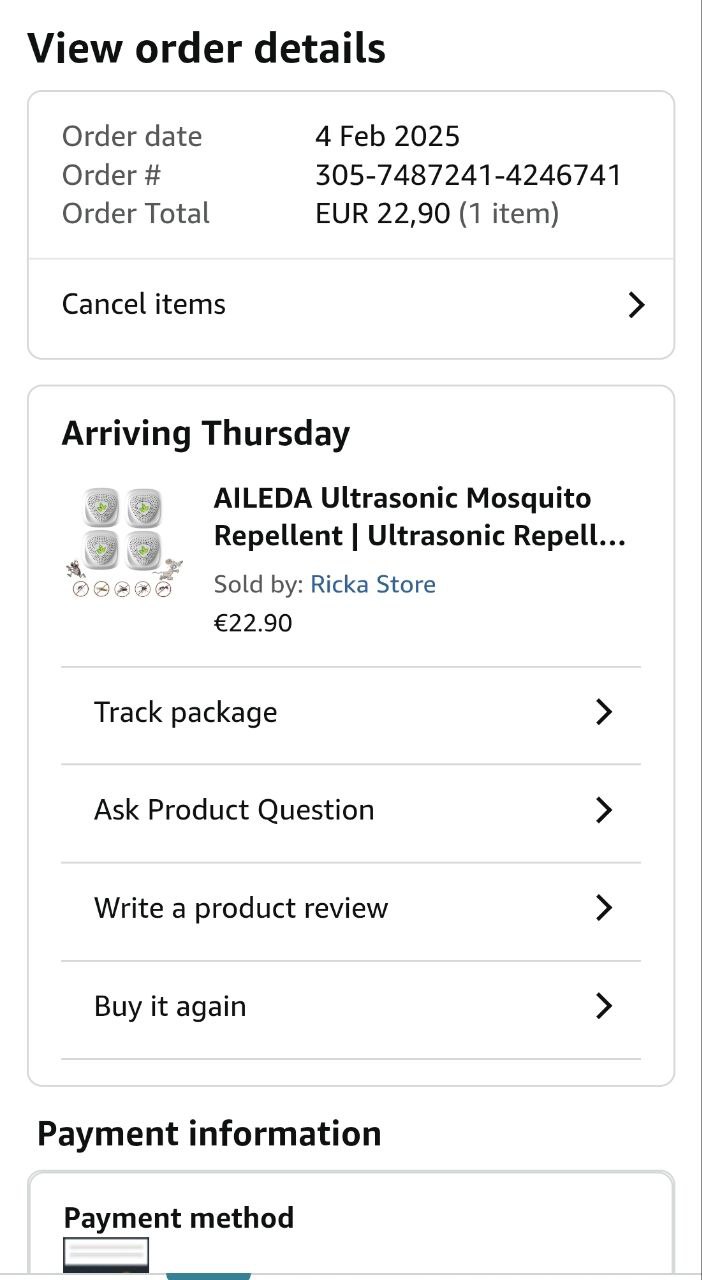Tap the order number 305-7487241-4246741
Viewport: 702px width, 1280px height.
click(x=468, y=175)
